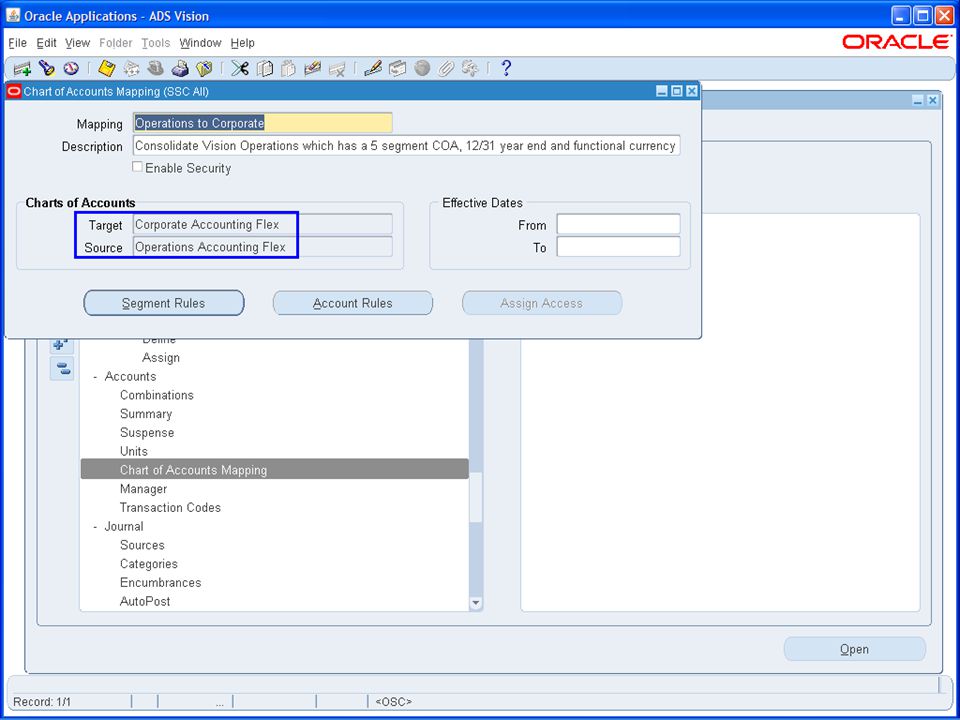
Task: Click the Paste clipboard icon
Action: (288, 68)
